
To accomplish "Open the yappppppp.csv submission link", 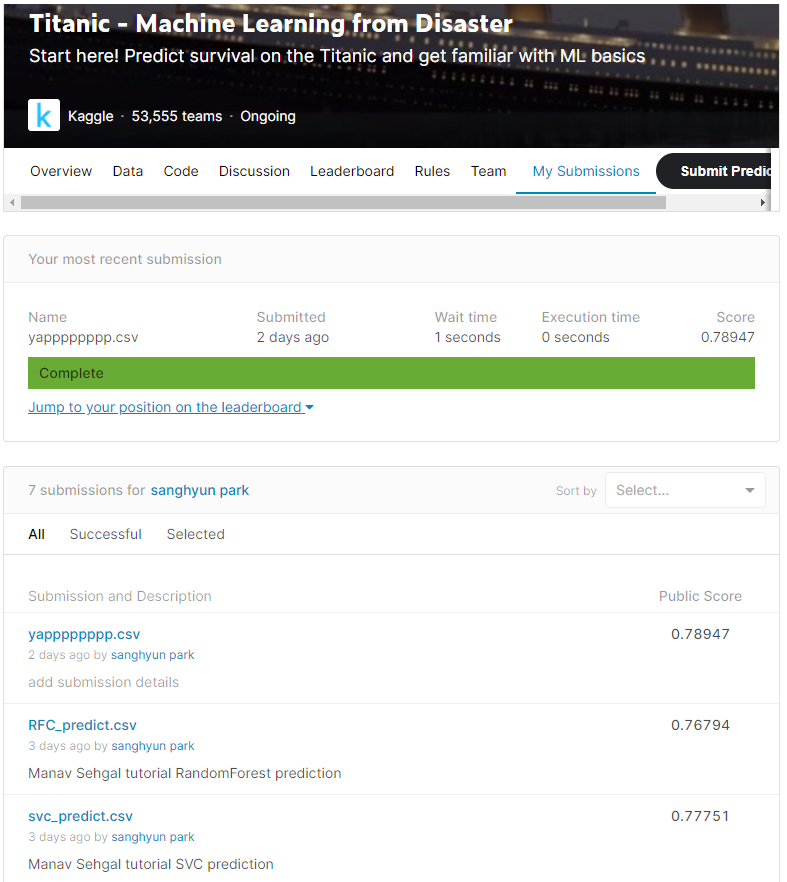I will (84, 634).
